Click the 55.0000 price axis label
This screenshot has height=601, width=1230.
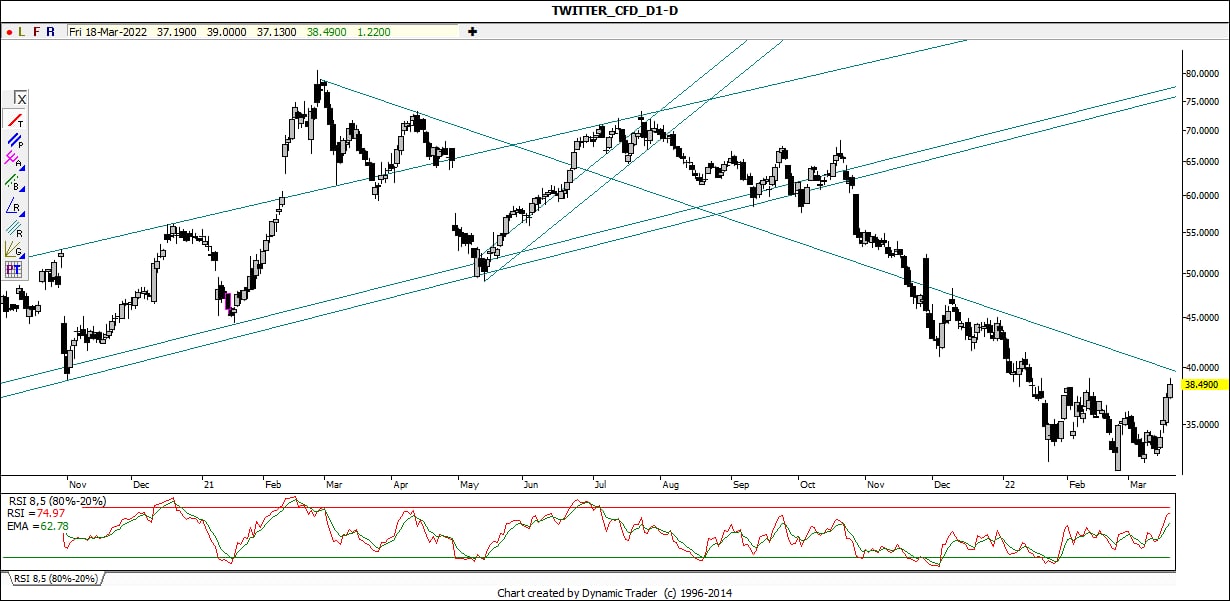tap(1203, 232)
